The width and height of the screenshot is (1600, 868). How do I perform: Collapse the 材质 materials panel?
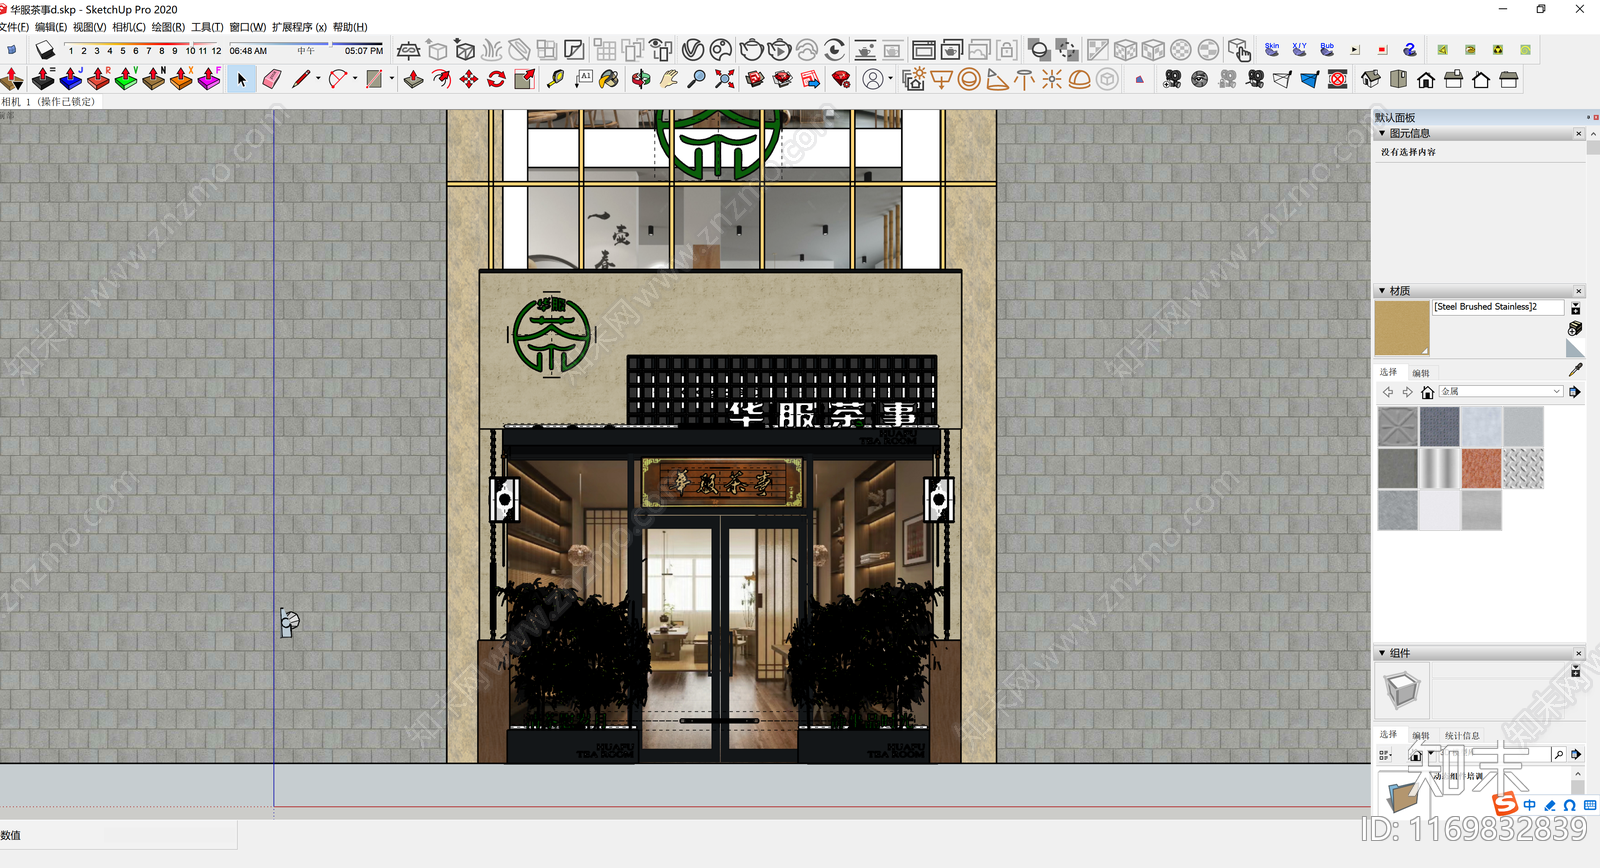(x=1382, y=291)
